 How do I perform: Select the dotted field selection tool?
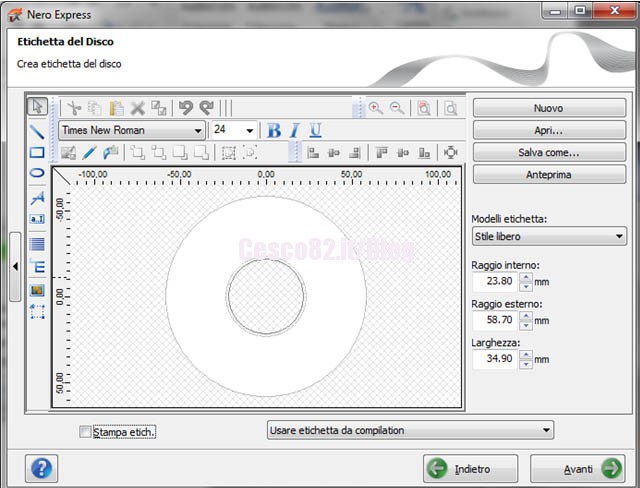(37, 311)
